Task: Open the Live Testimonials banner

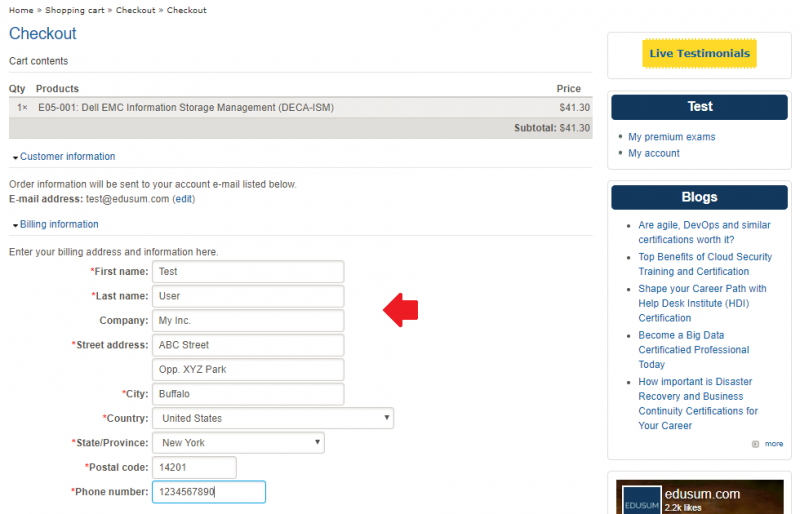Action: point(699,54)
